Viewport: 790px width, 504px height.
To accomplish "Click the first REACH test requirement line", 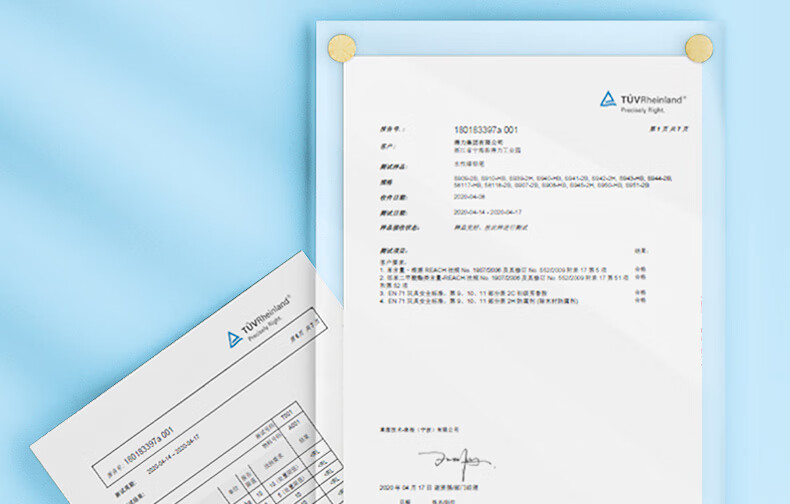I will [x=493, y=270].
